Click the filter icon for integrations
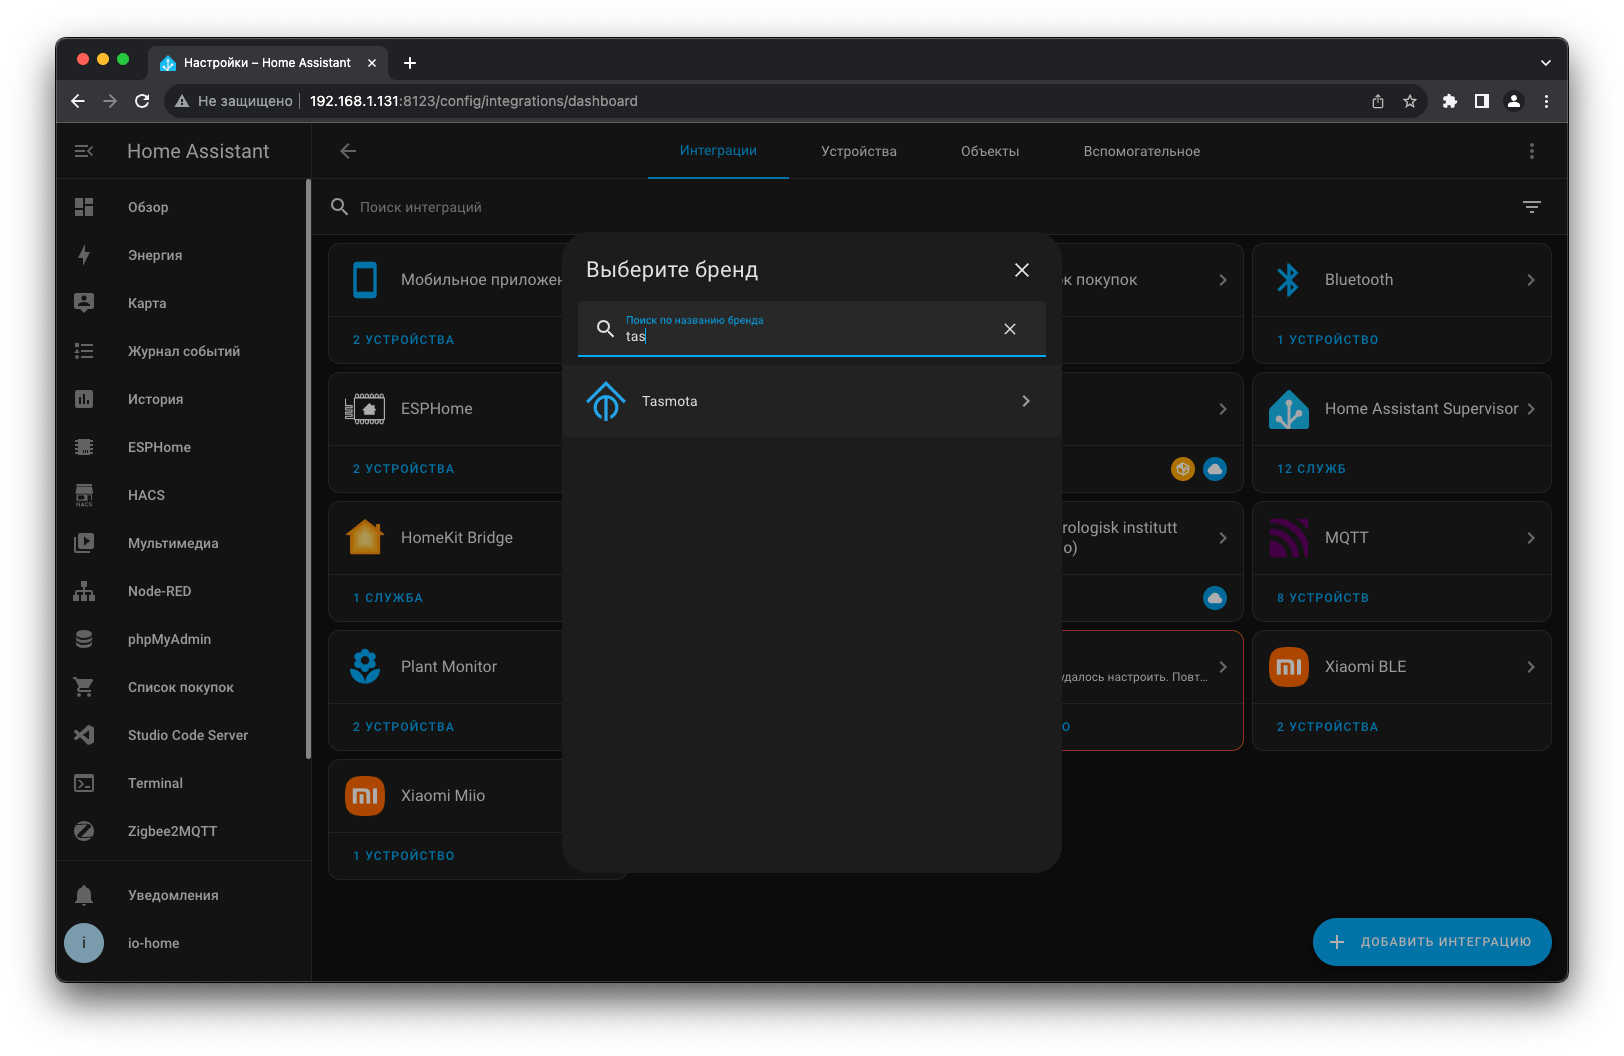 [x=1531, y=207]
